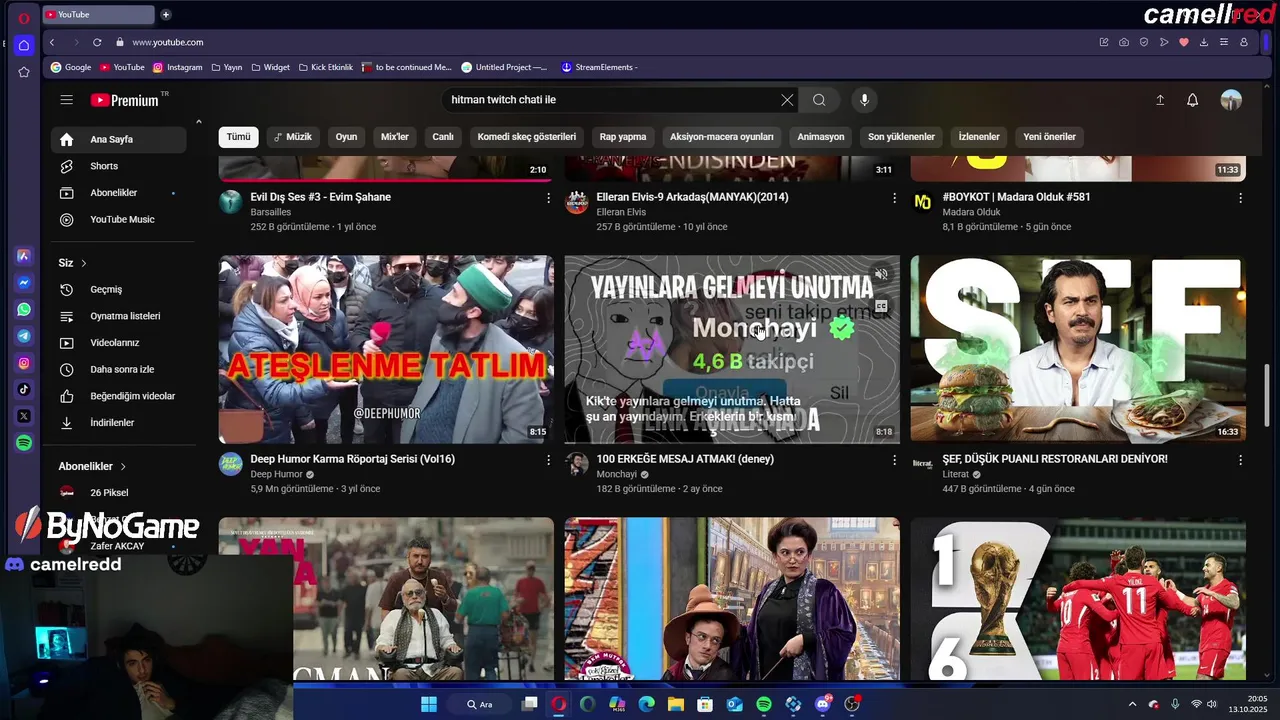This screenshot has height=720, width=1280.
Task: Open Opera easy setup sliders icon
Action: 1224,42
